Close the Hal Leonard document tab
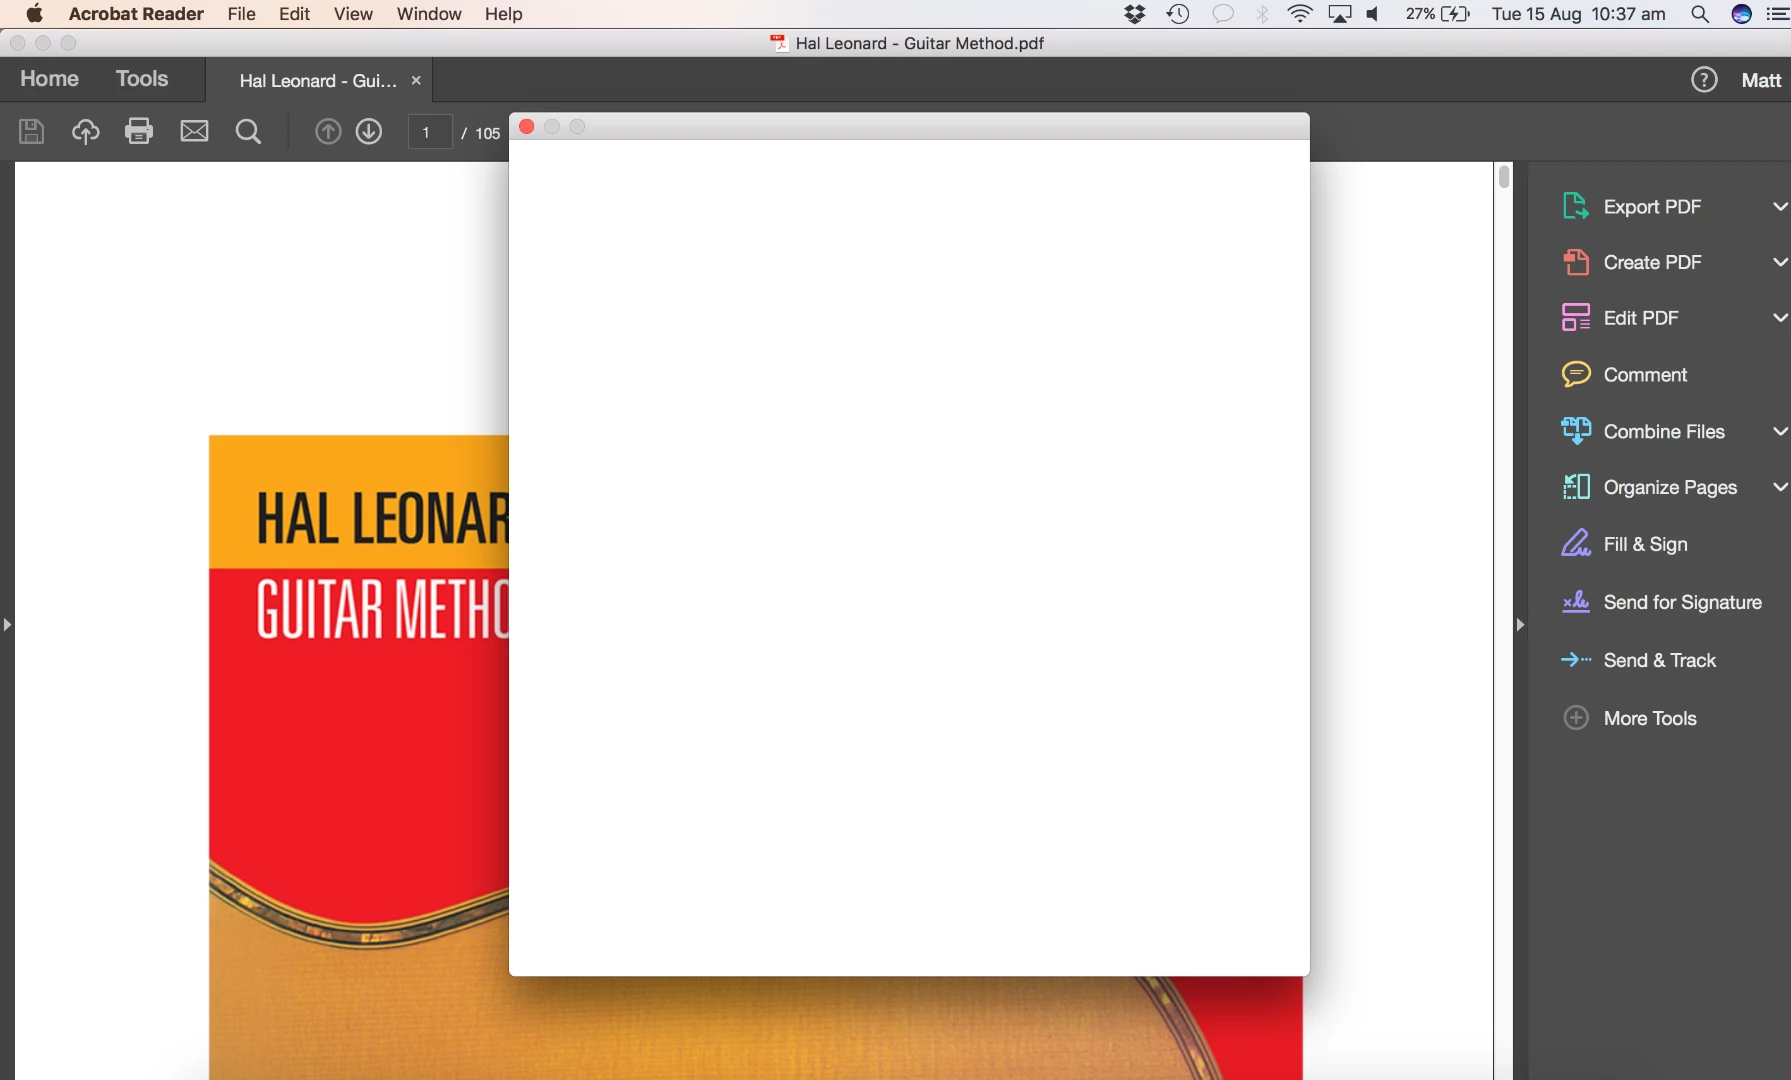The image size is (1791, 1080). [416, 81]
